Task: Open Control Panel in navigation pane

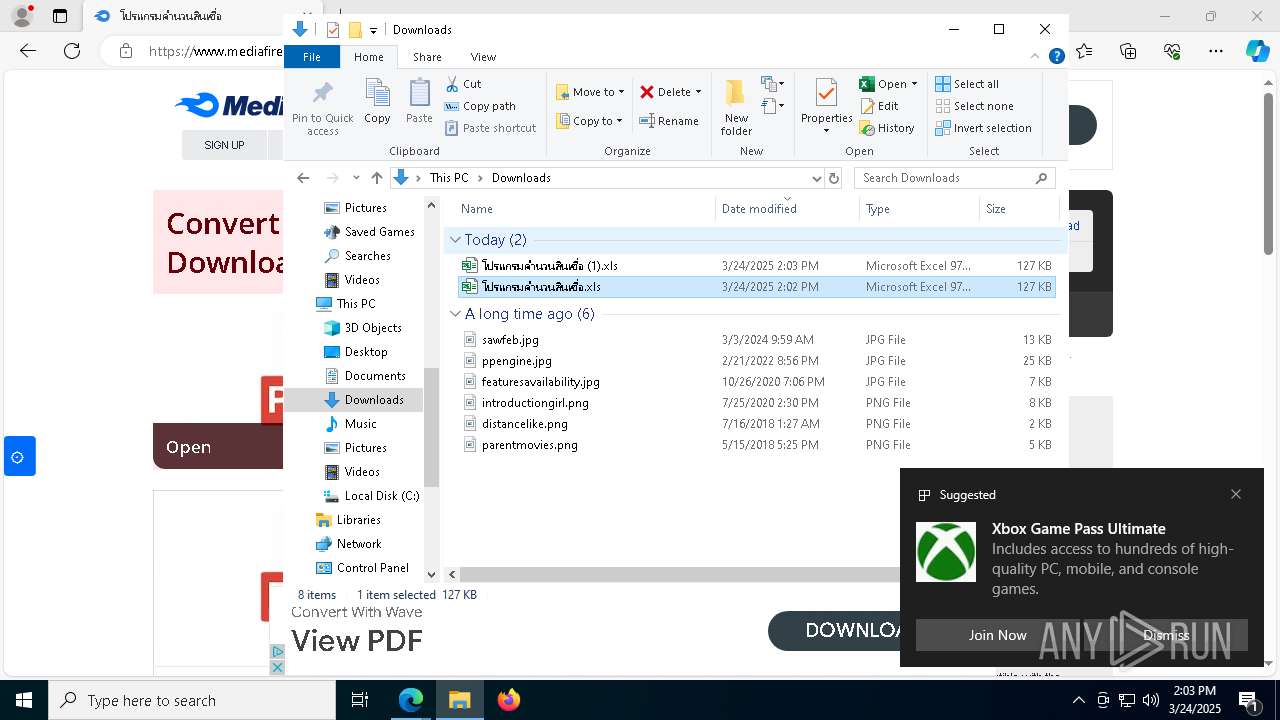Action: click(363, 568)
